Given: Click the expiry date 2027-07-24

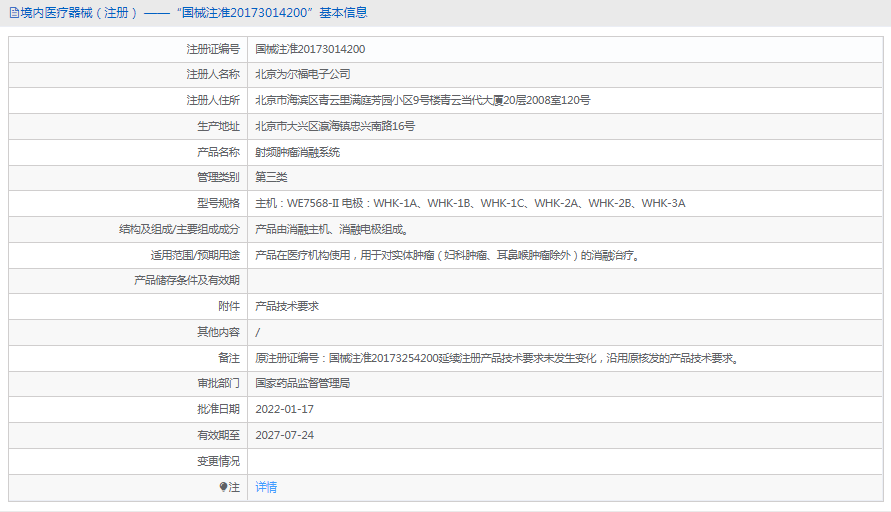Looking at the screenshot, I should pos(285,435).
